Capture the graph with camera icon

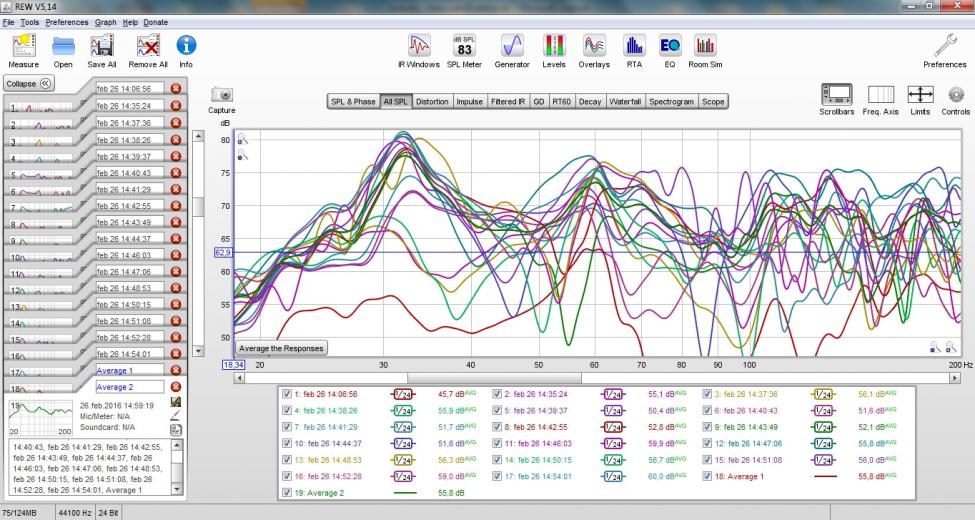(221, 94)
